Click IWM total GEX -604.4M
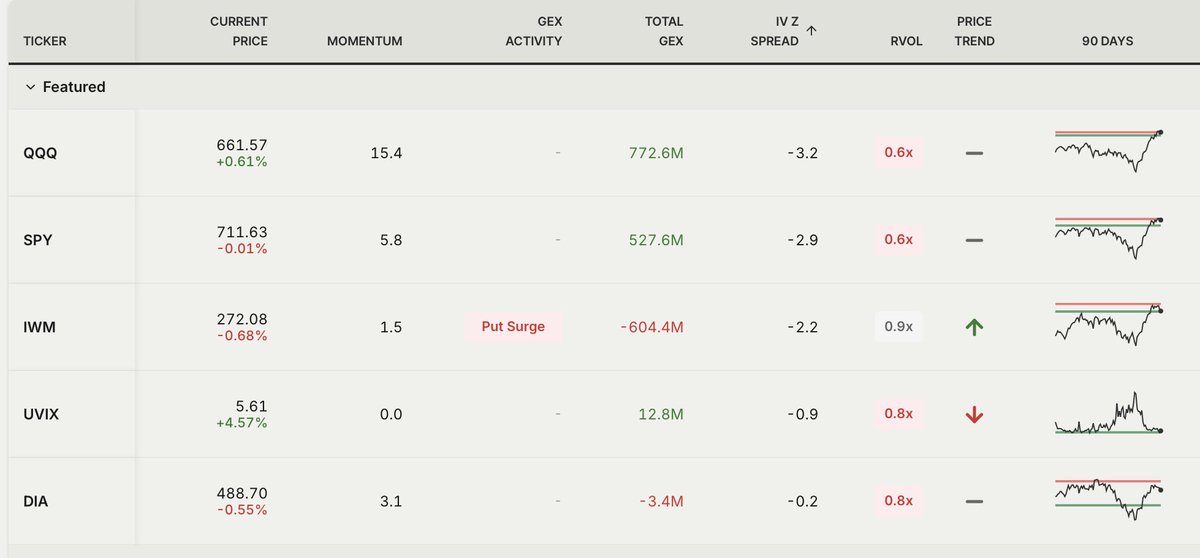 click(652, 327)
